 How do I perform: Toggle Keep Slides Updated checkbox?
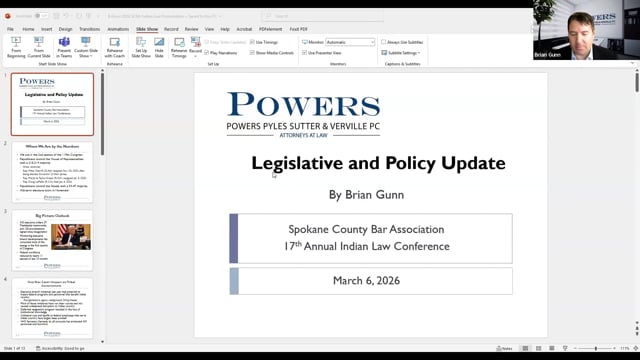pyautogui.click(x=207, y=42)
